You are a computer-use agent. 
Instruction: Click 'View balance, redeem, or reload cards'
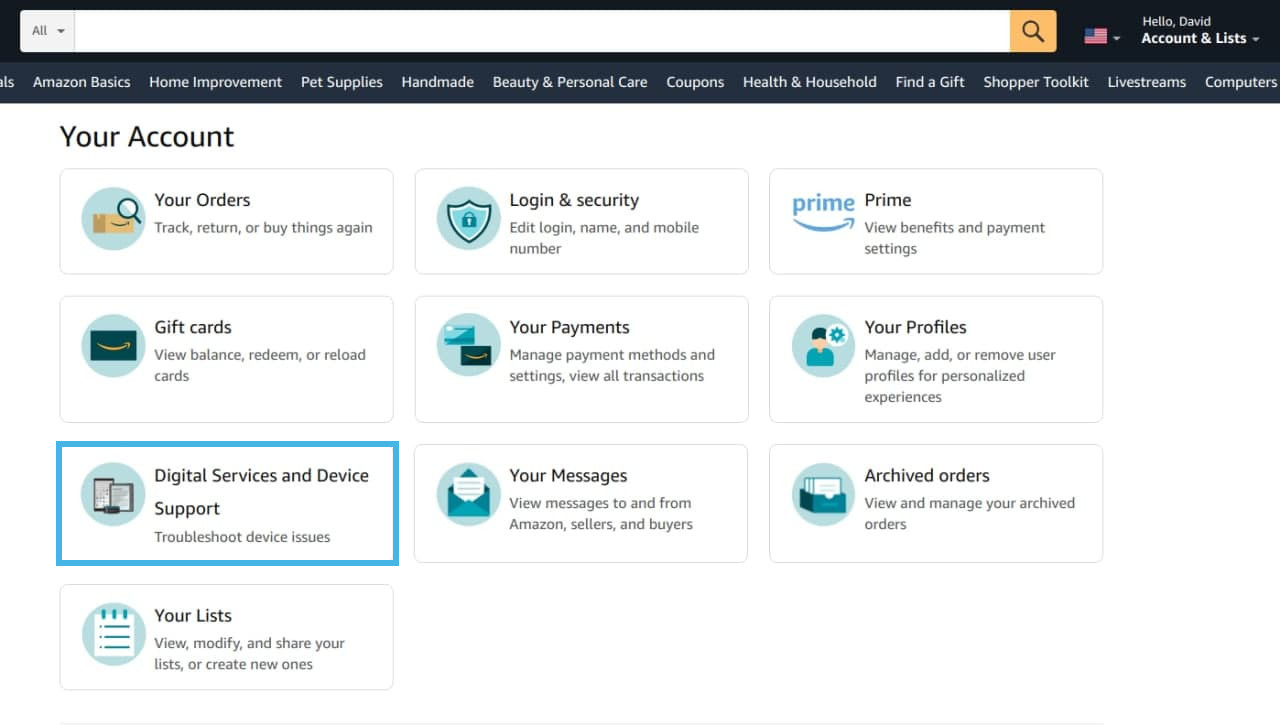point(260,365)
